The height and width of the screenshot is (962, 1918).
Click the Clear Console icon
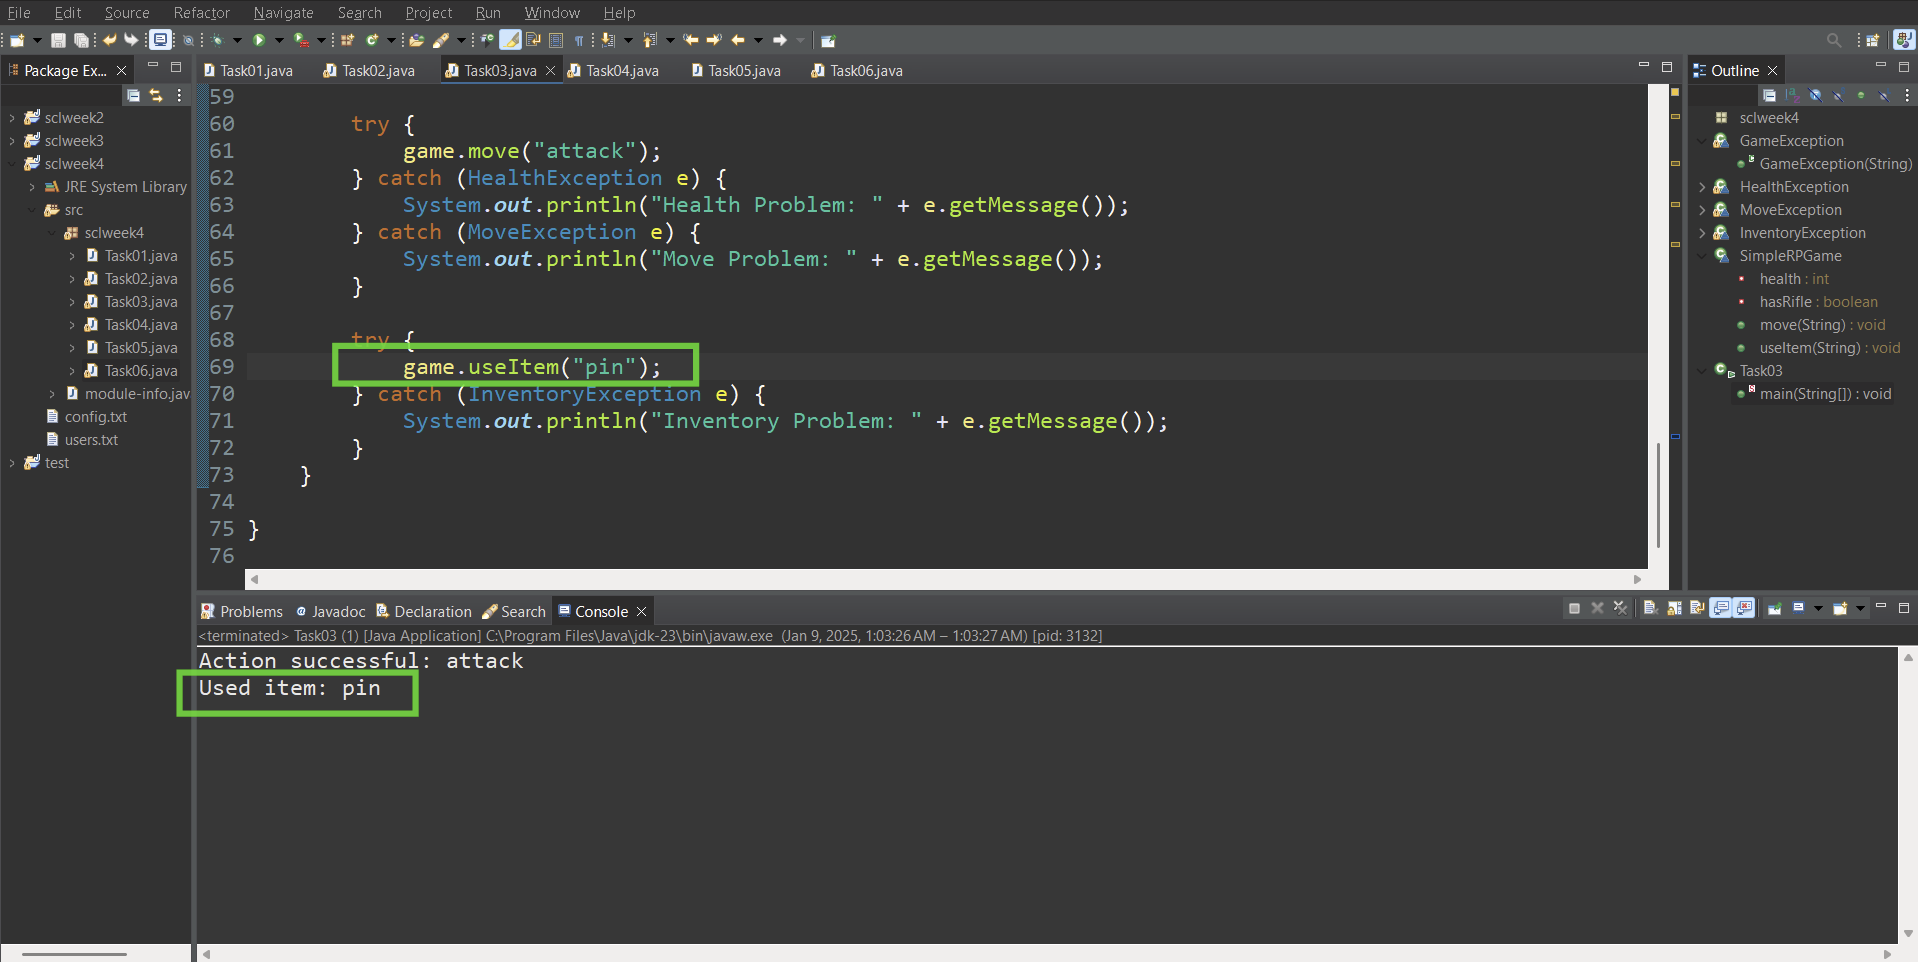(x=1650, y=608)
